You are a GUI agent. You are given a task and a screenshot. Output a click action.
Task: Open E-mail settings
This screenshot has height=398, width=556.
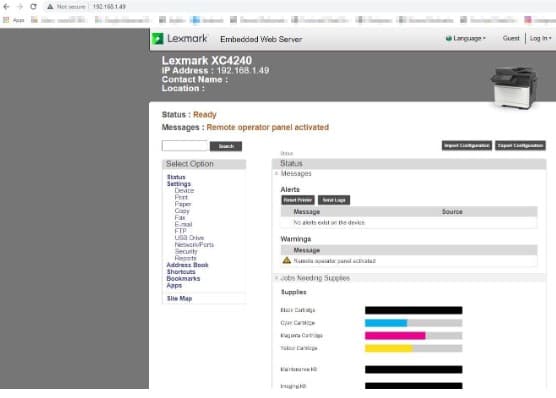(183, 224)
